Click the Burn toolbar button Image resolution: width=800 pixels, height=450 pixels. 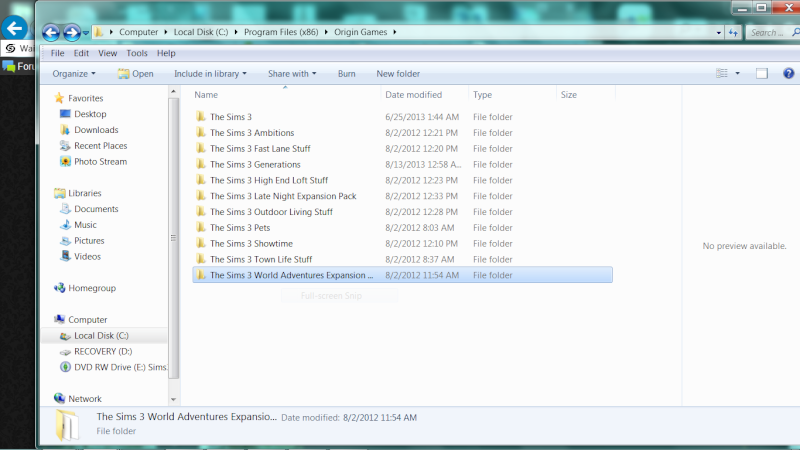[x=346, y=73]
